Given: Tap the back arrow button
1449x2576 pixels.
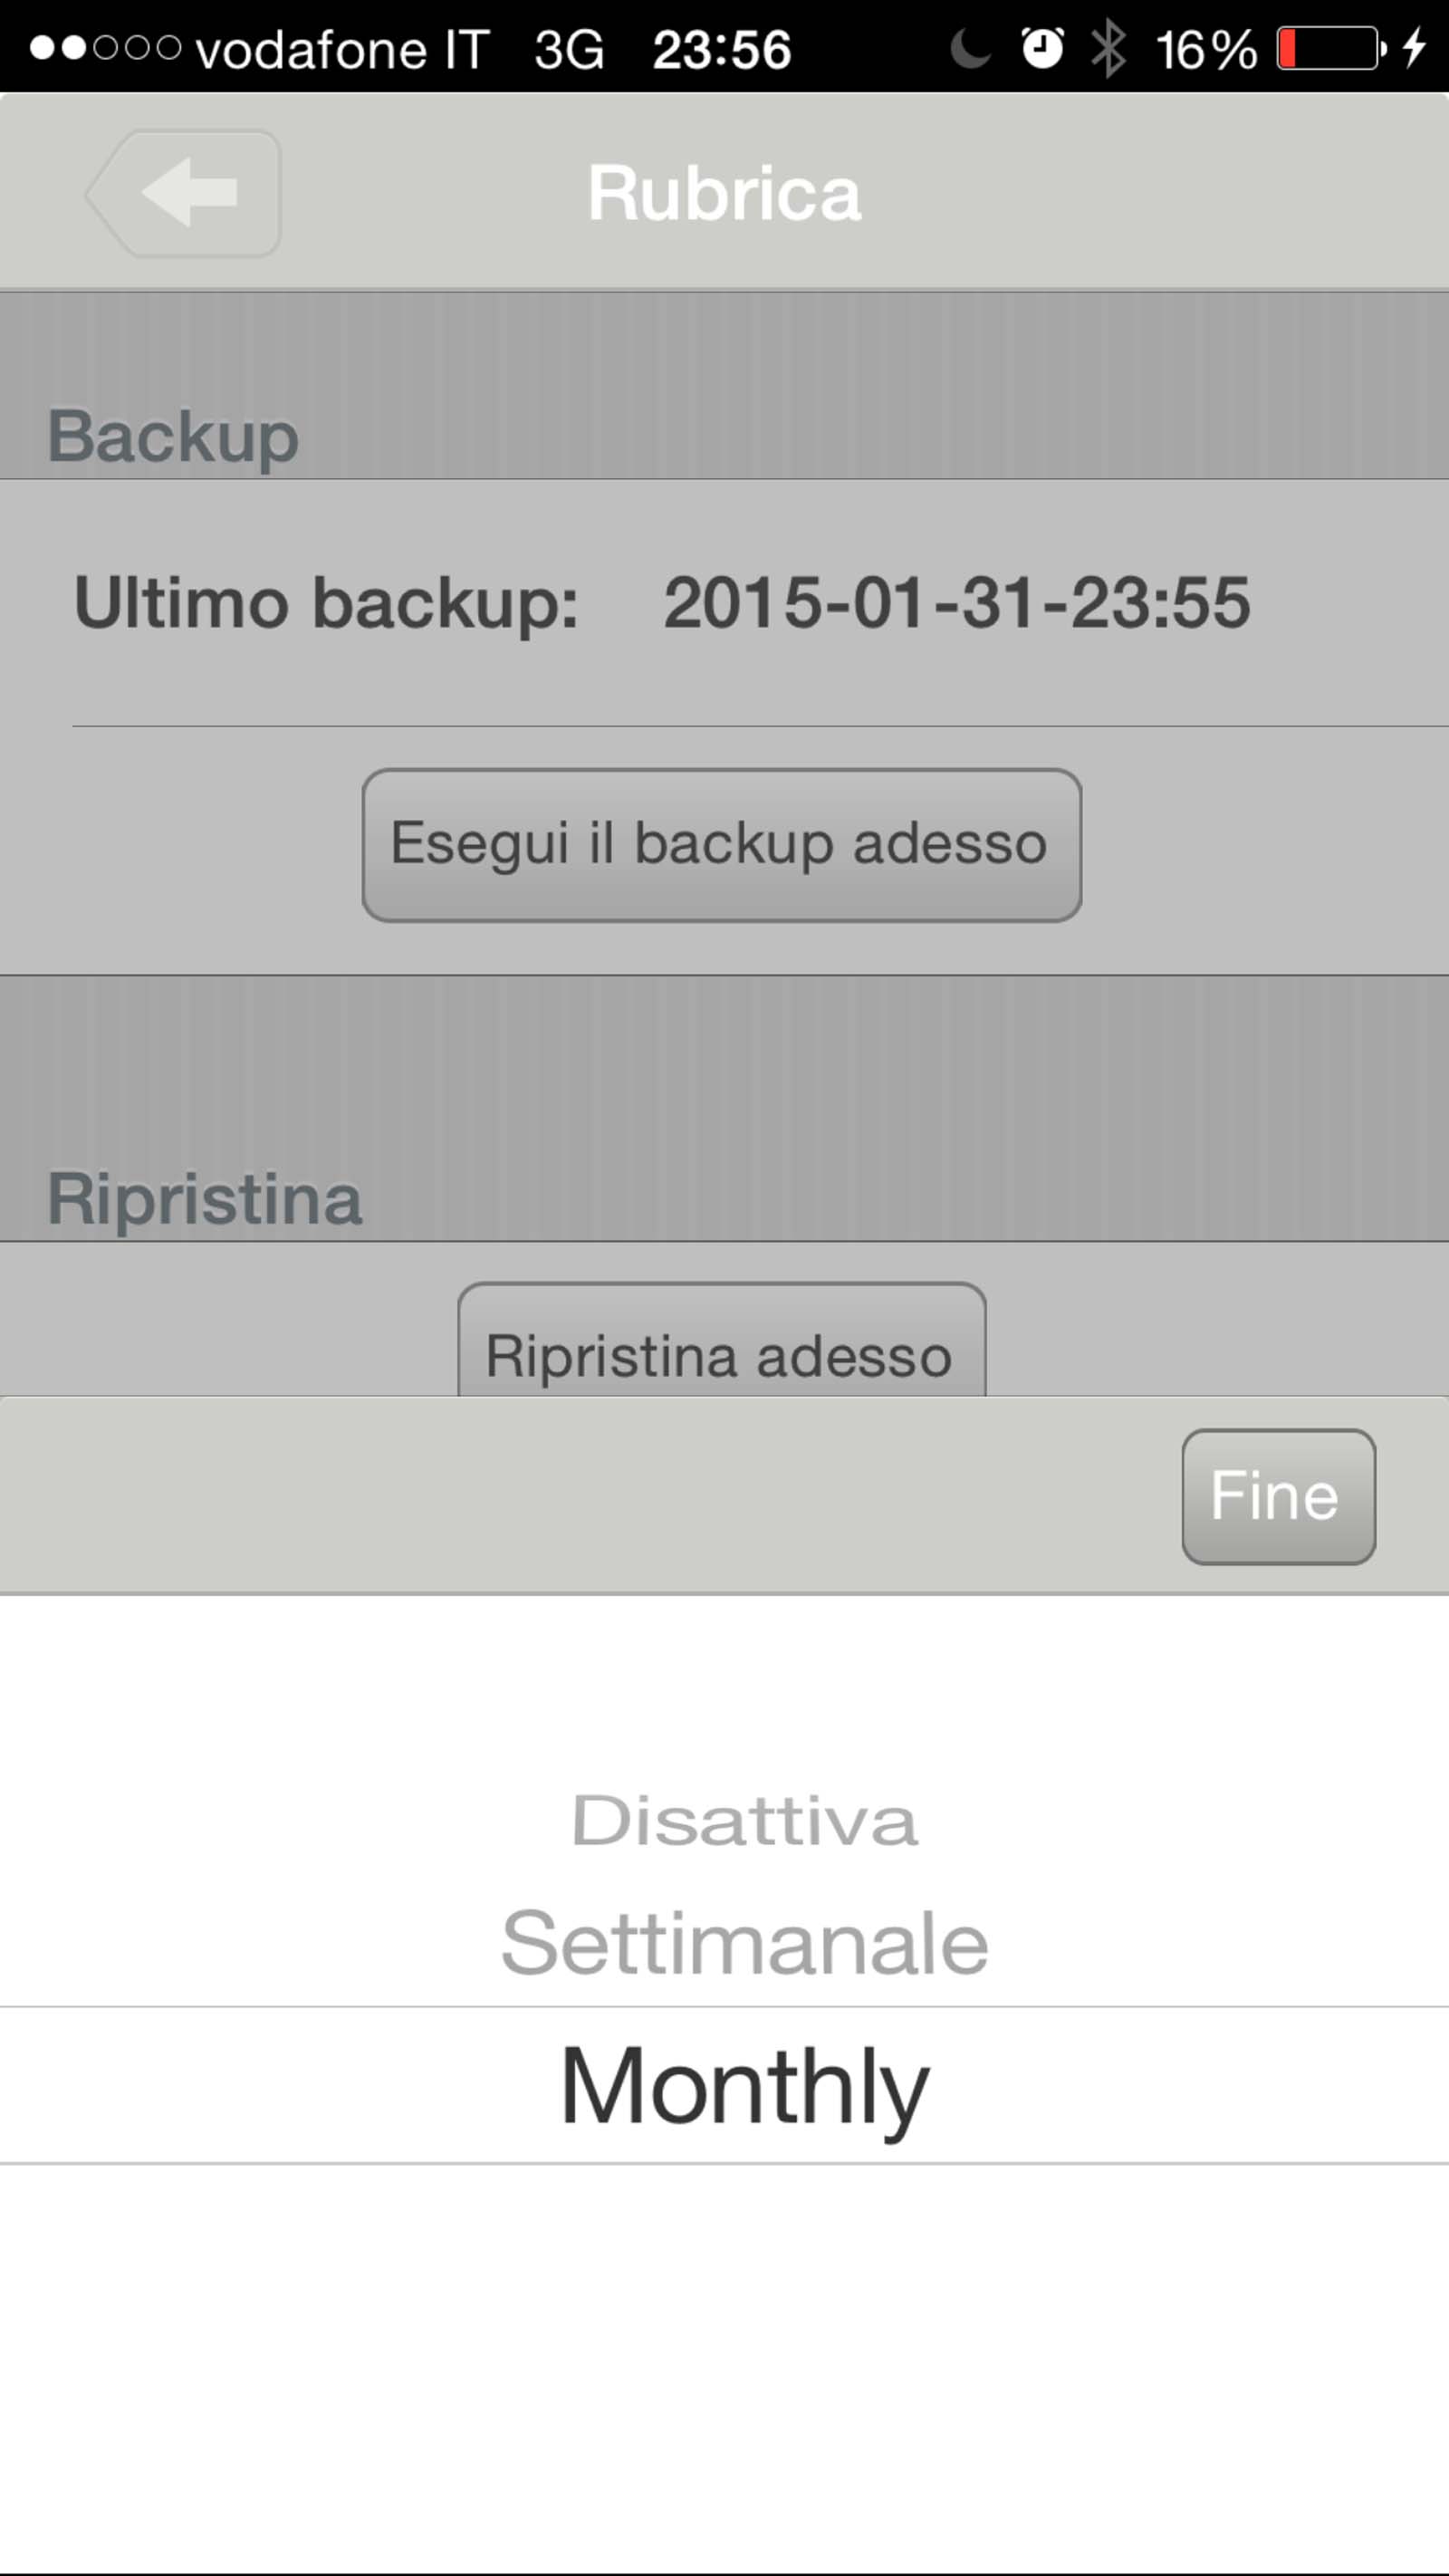Looking at the screenshot, I should (x=185, y=193).
